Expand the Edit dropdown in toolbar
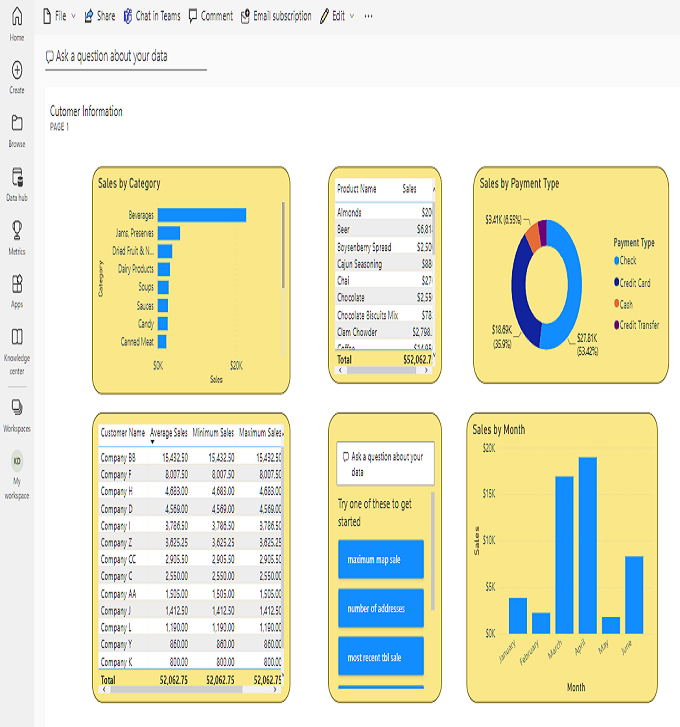The height and width of the screenshot is (727, 680). coord(336,16)
